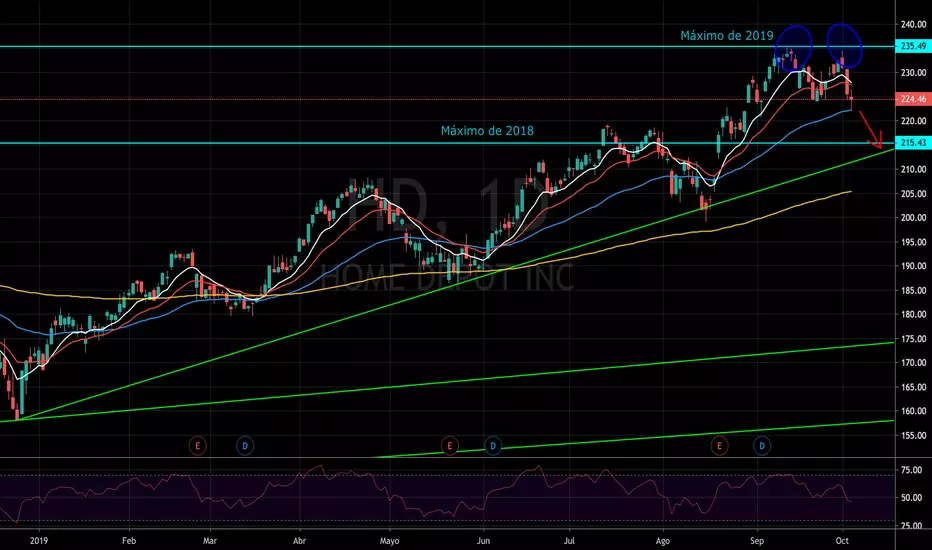Click the 2019 label on time axis
932x550 pixels.
click(39, 540)
